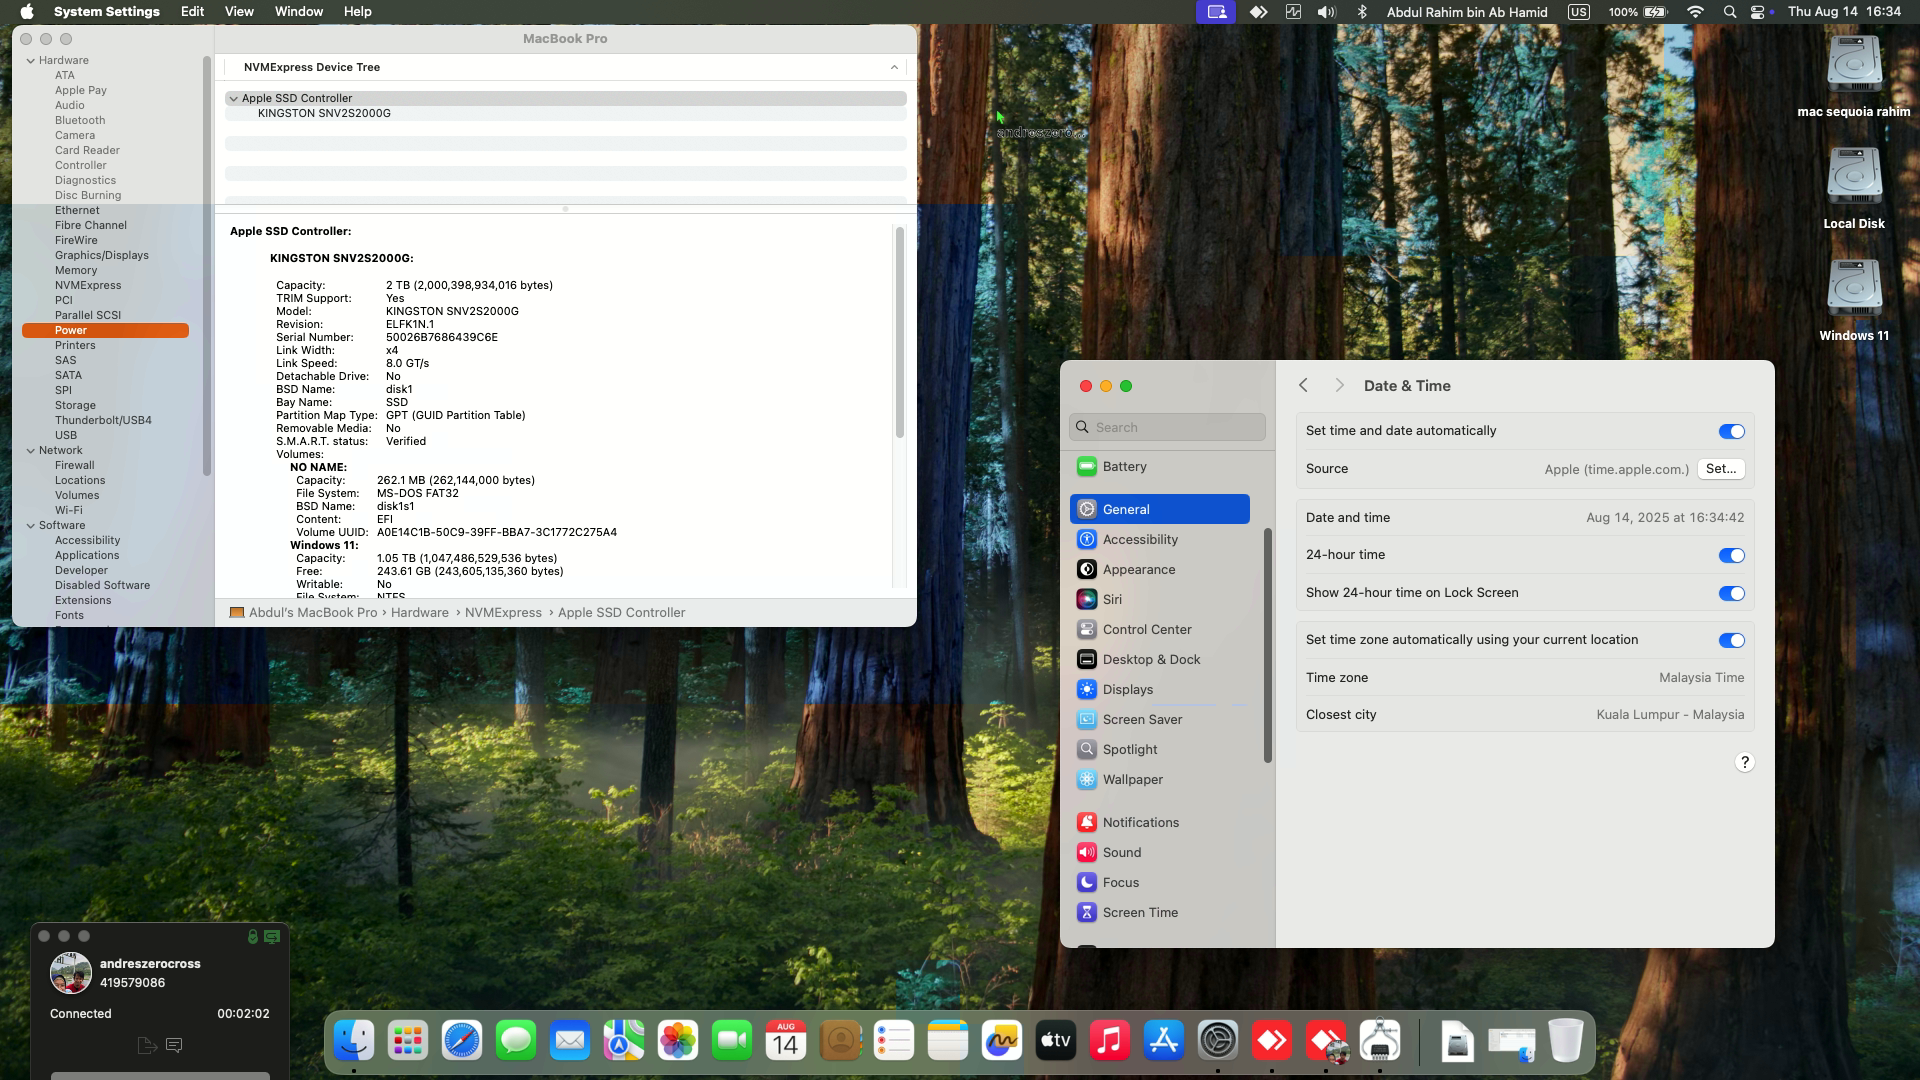Click NVMExpress in bottom path bar

tap(503, 613)
